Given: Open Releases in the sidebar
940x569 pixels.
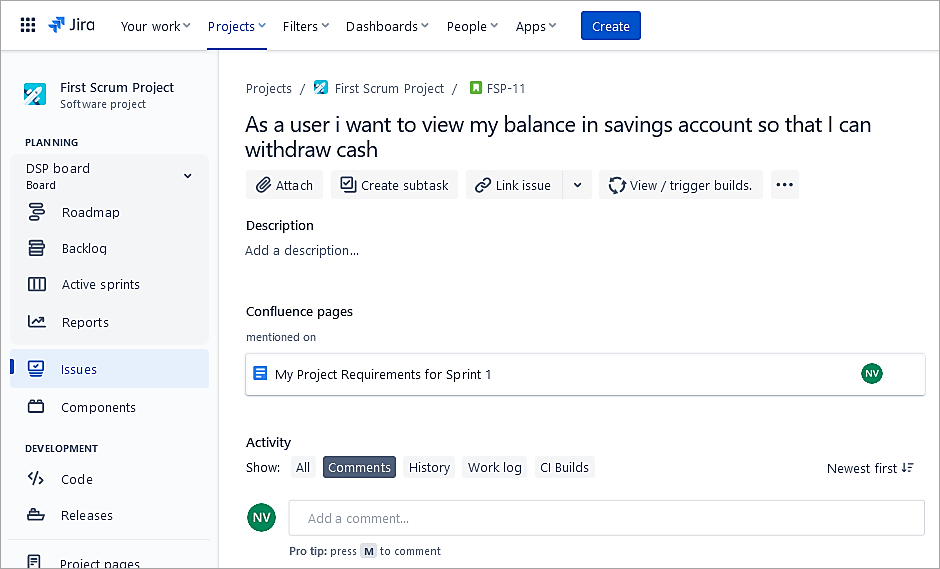Looking at the screenshot, I should point(87,515).
